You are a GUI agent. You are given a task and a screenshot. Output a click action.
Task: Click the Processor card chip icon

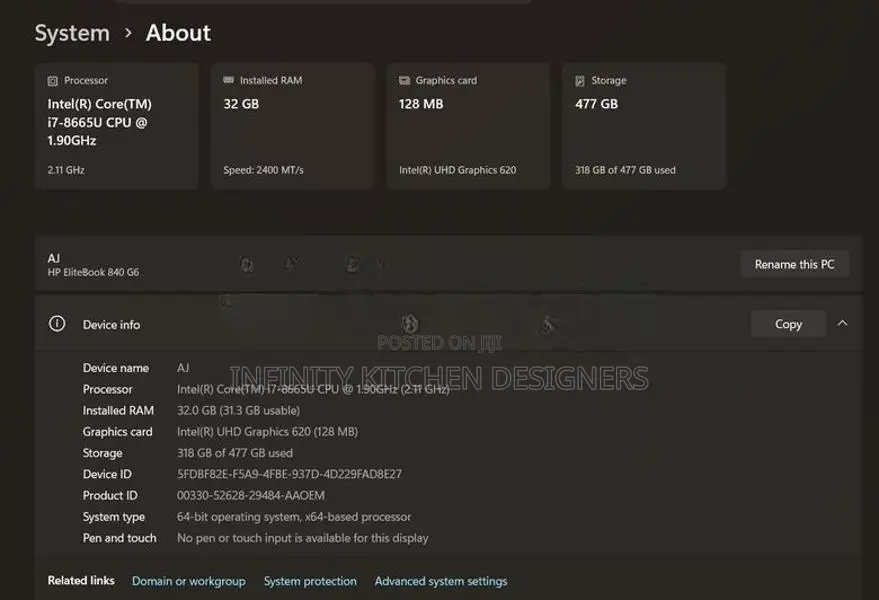[53, 81]
